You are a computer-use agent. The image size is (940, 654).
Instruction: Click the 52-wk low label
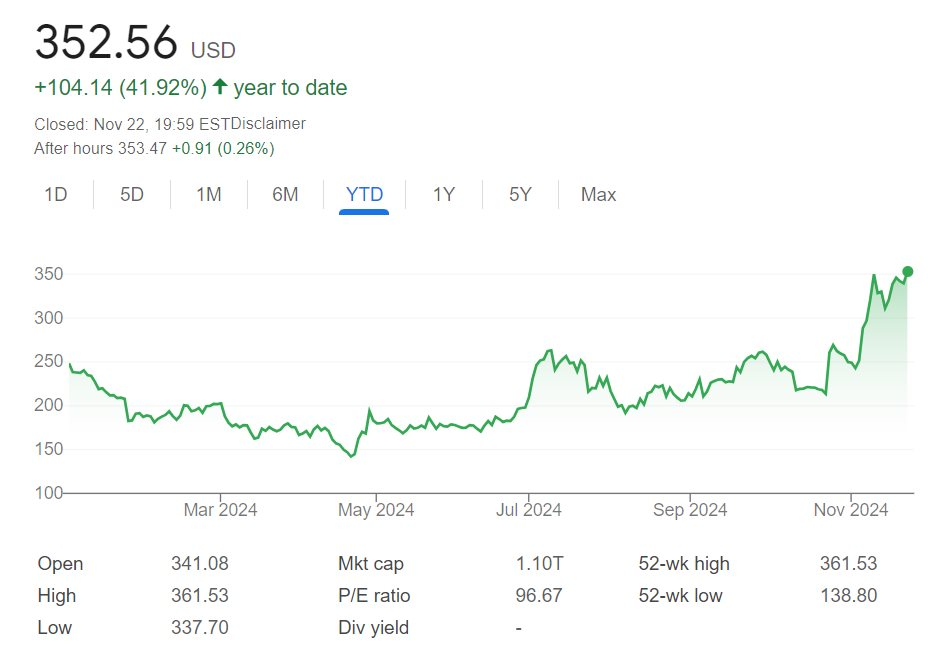680,596
